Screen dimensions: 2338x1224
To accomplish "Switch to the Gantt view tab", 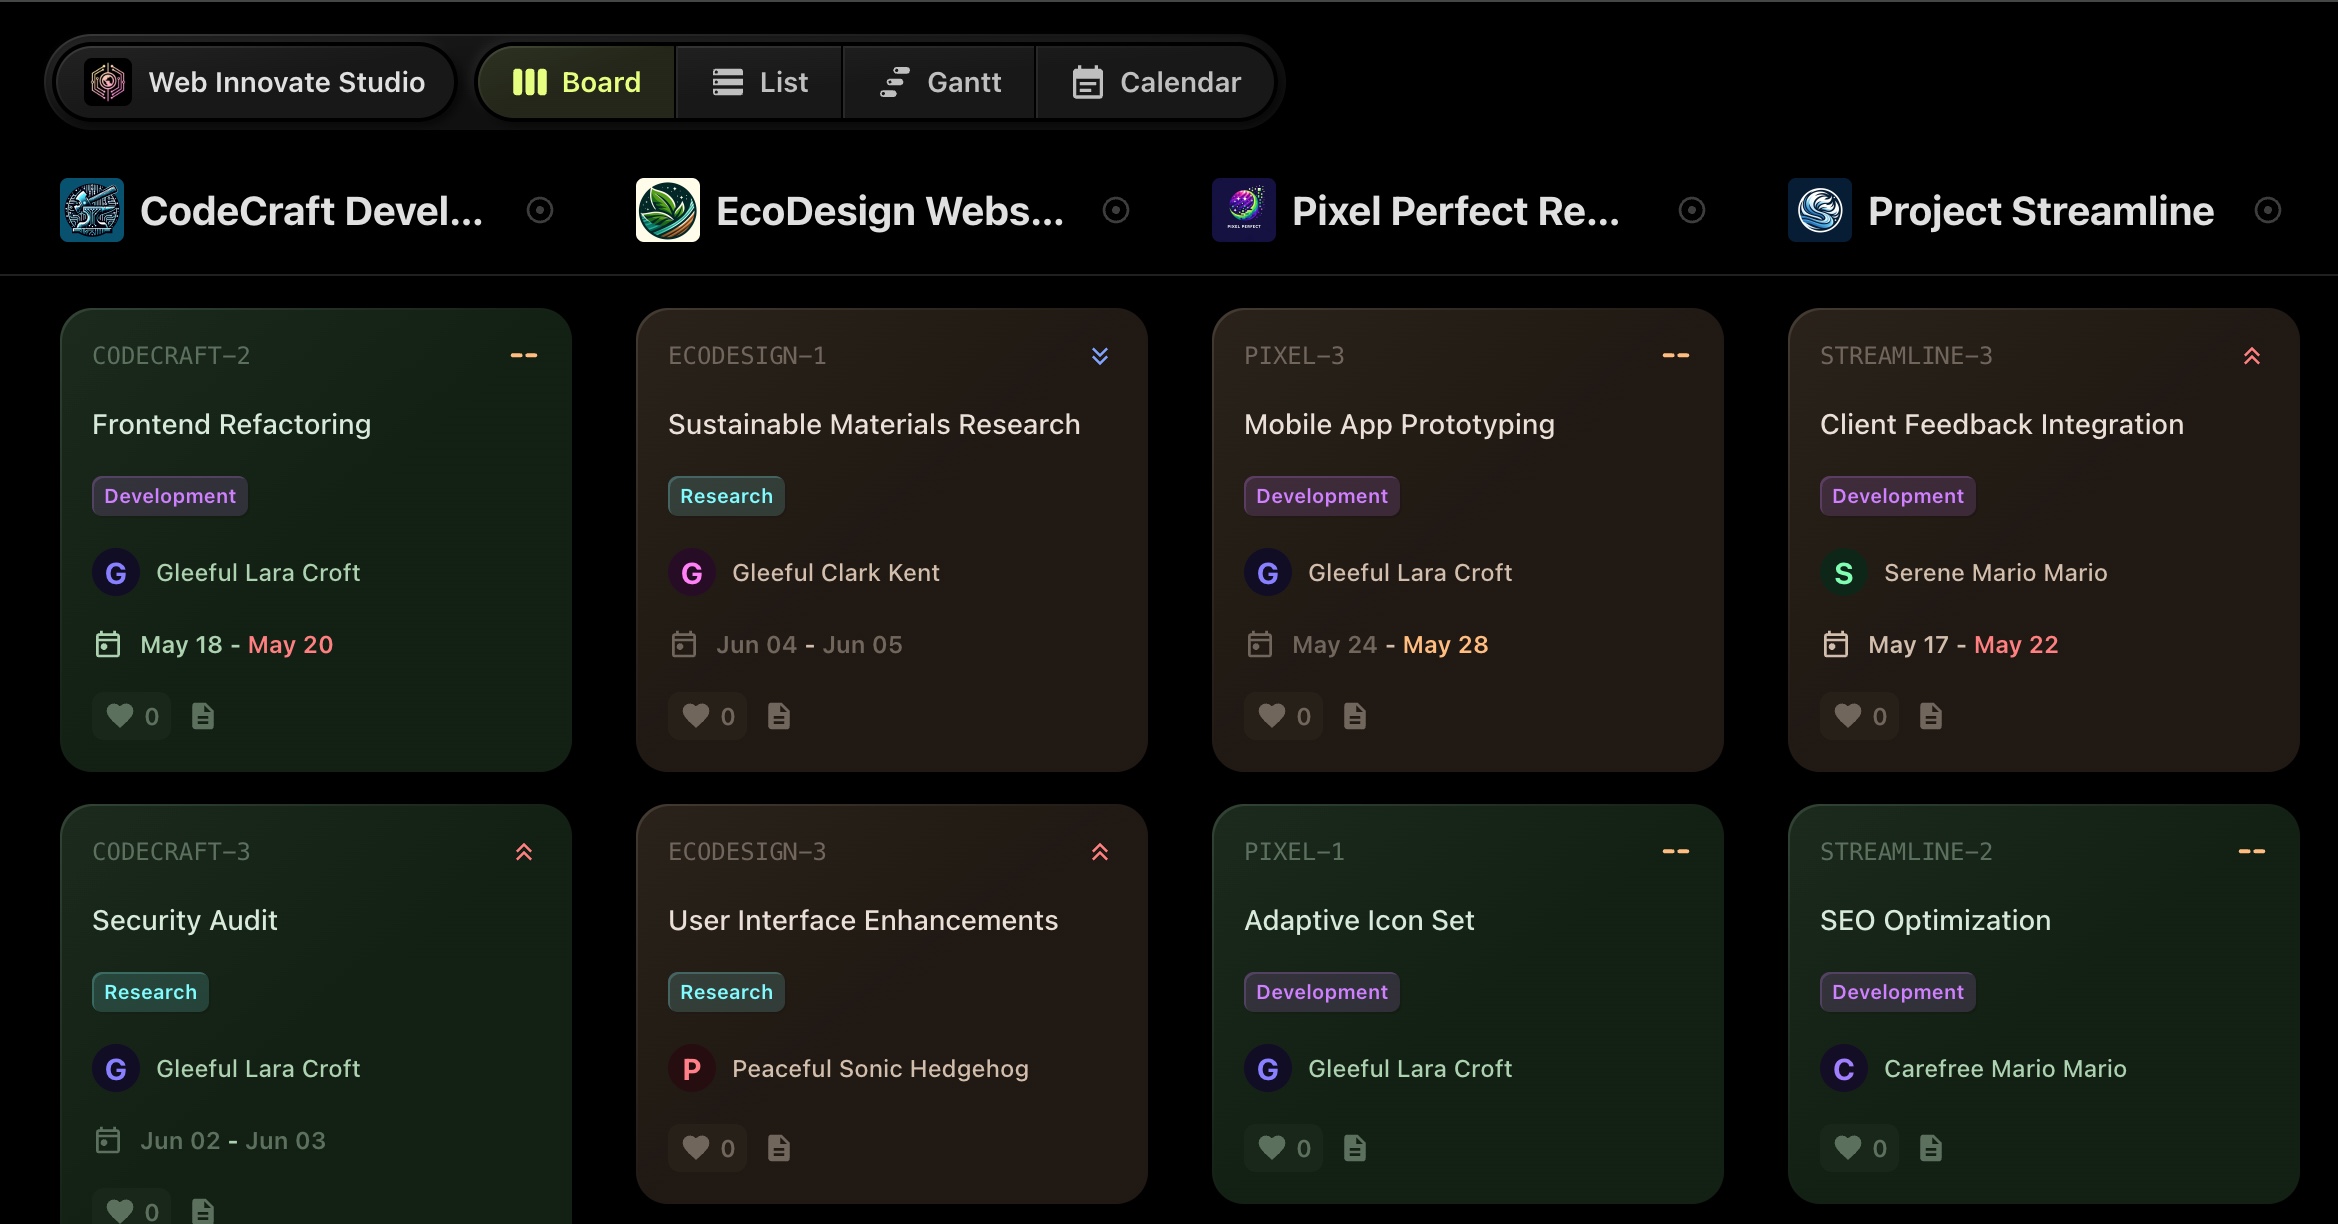I will pyautogui.click(x=940, y=82).
